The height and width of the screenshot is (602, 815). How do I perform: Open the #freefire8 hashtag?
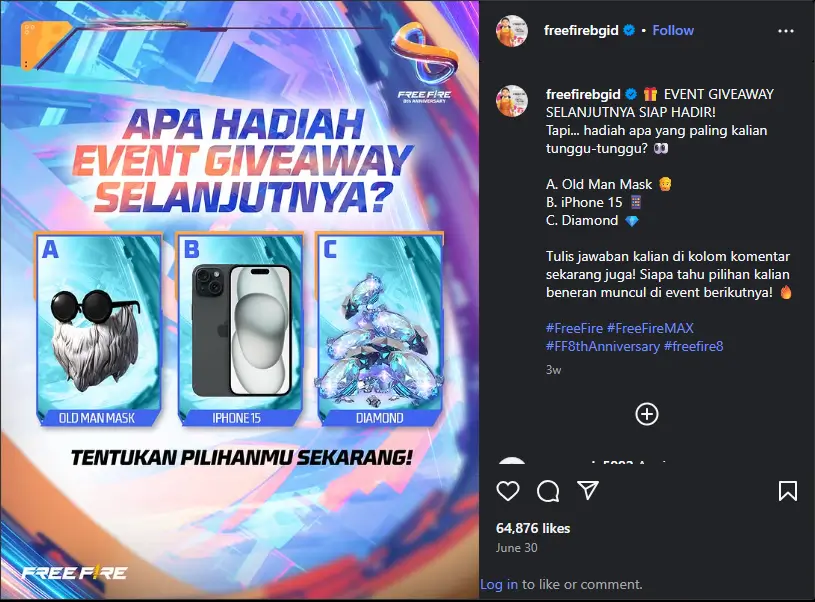(693, 346)
